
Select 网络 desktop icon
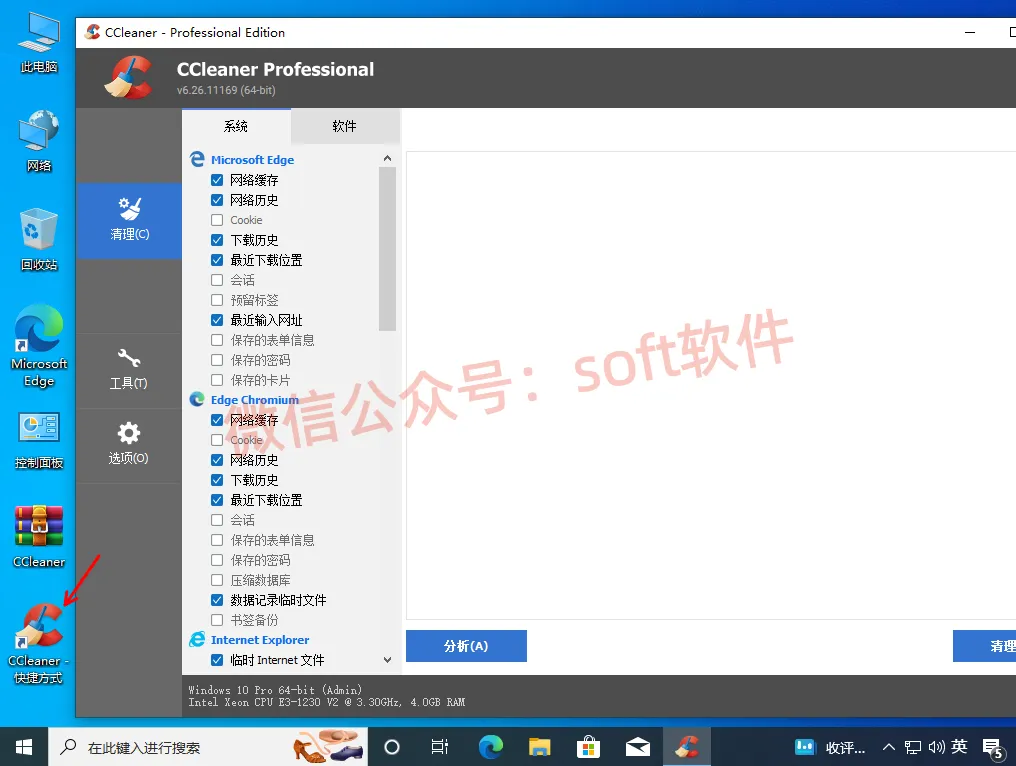point(39,141)
